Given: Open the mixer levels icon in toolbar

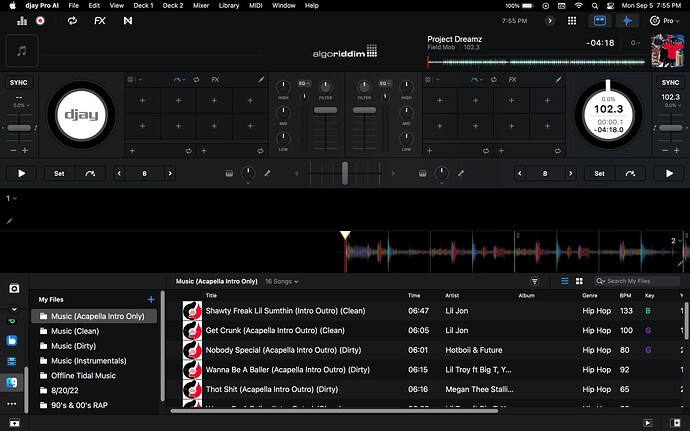Looking at the screenshot, I should [x=22, y=21].
